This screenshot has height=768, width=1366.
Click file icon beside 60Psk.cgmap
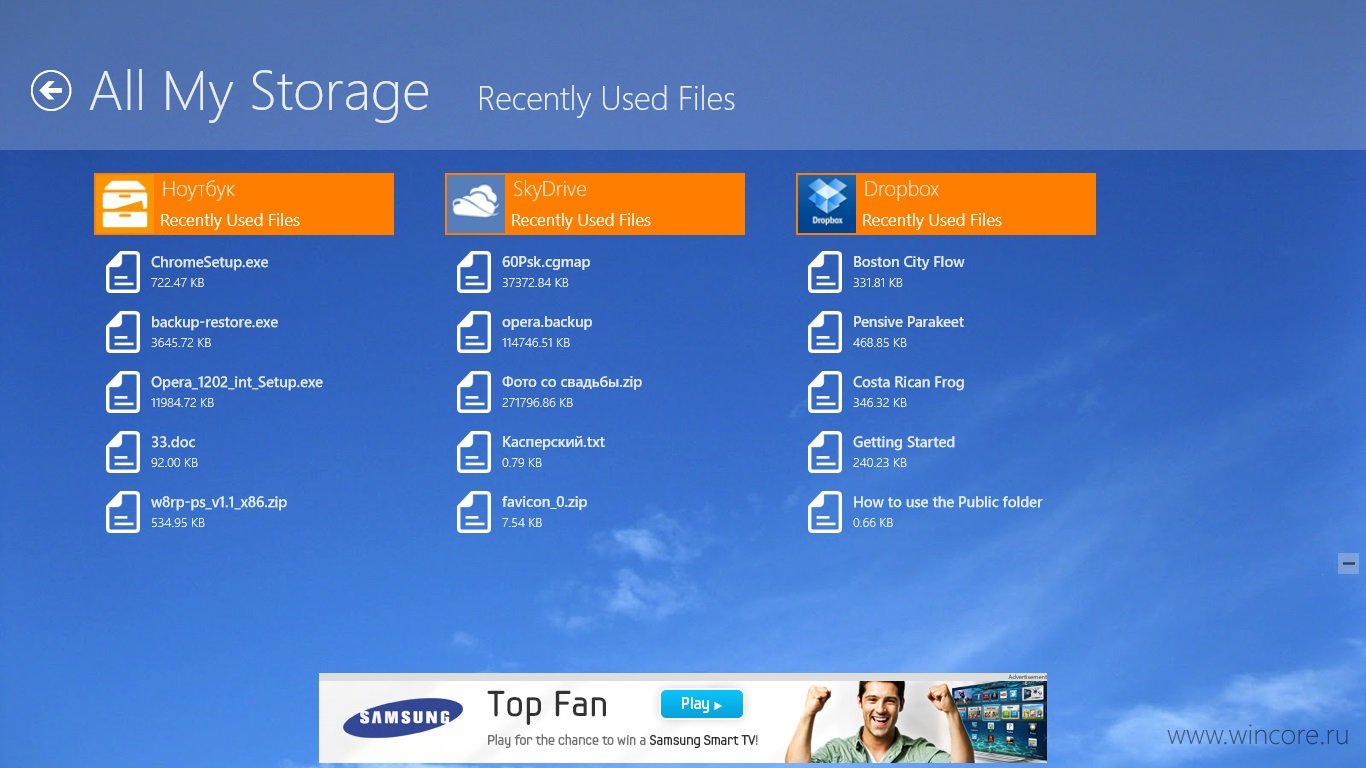pyautogui.click(x=474, y=272)
